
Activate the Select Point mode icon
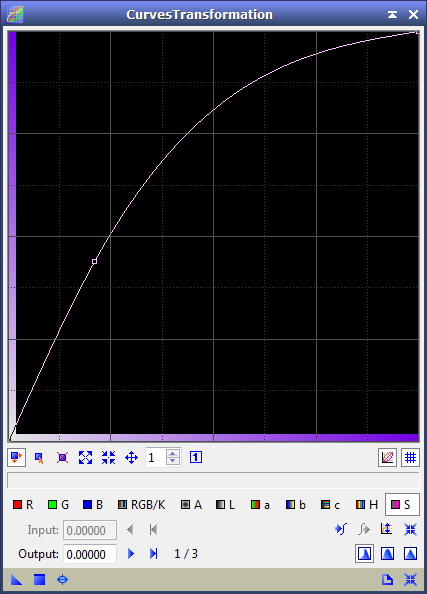coord(39,458)
